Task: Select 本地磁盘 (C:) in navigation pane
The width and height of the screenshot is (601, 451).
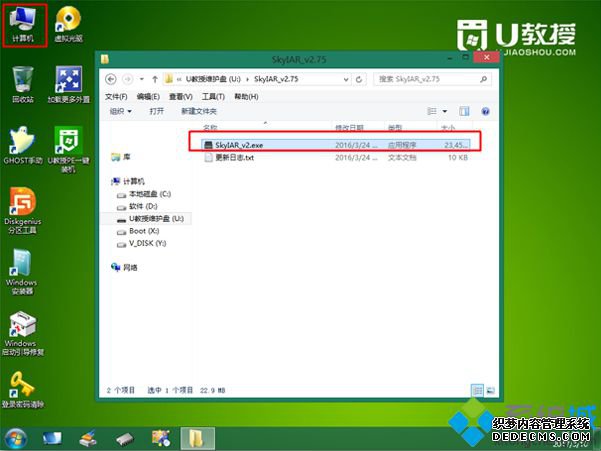Action: point(144,194)
